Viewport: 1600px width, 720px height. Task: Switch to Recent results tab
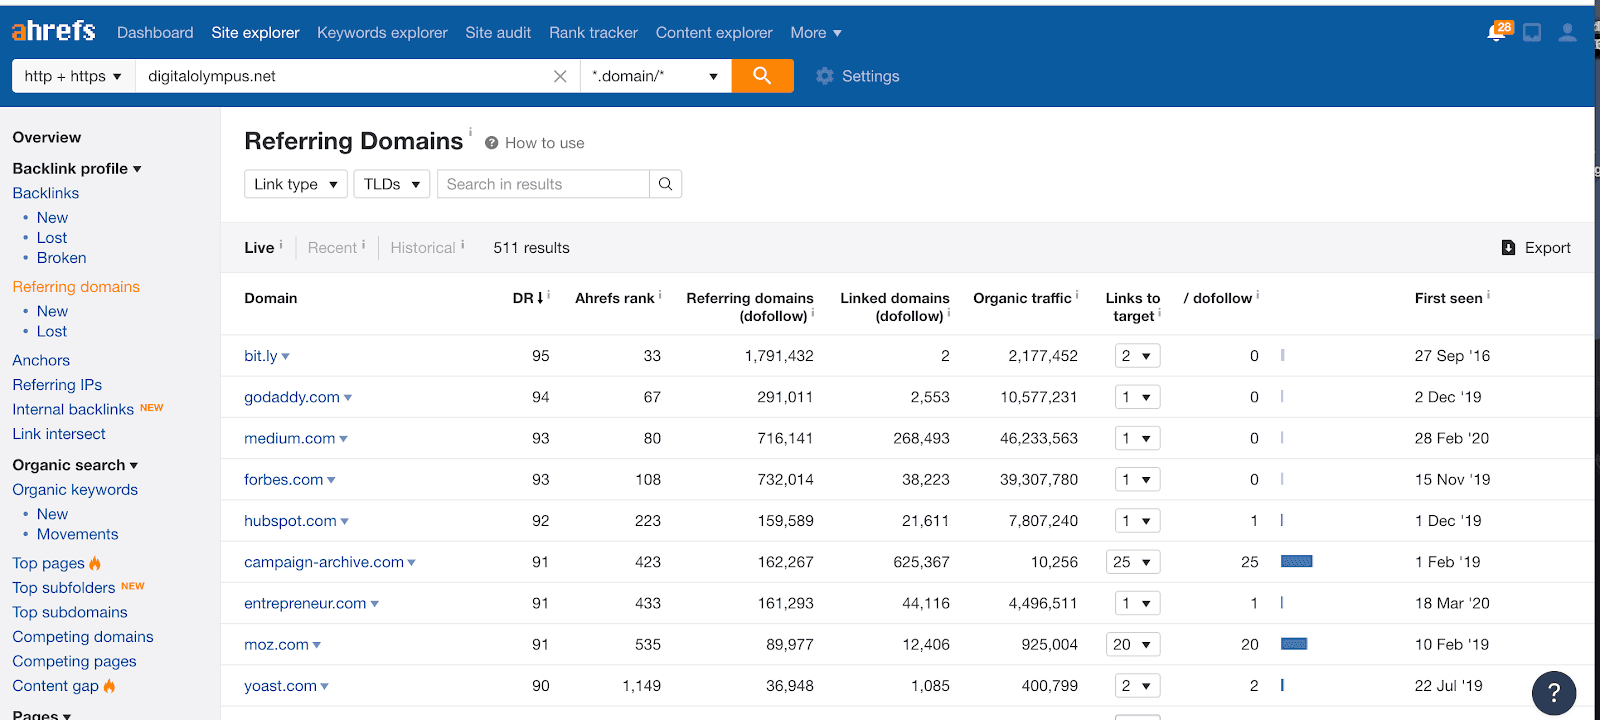pyautogui.click(x=332, y=248)
